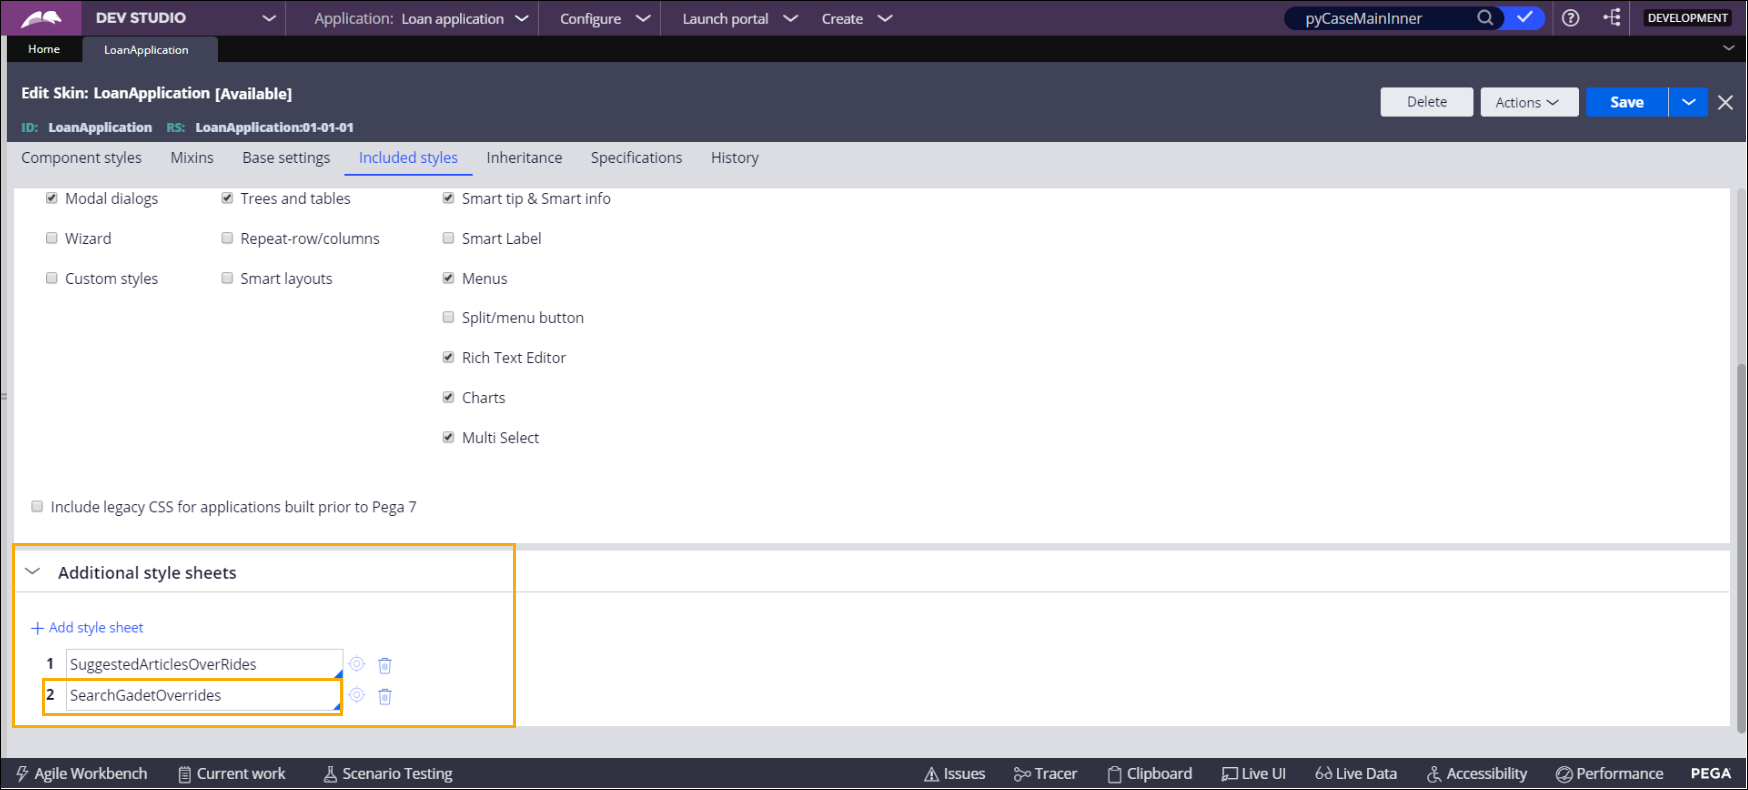Expand the Actions dropdown

pyautogui.click(x=1528, y=102)
